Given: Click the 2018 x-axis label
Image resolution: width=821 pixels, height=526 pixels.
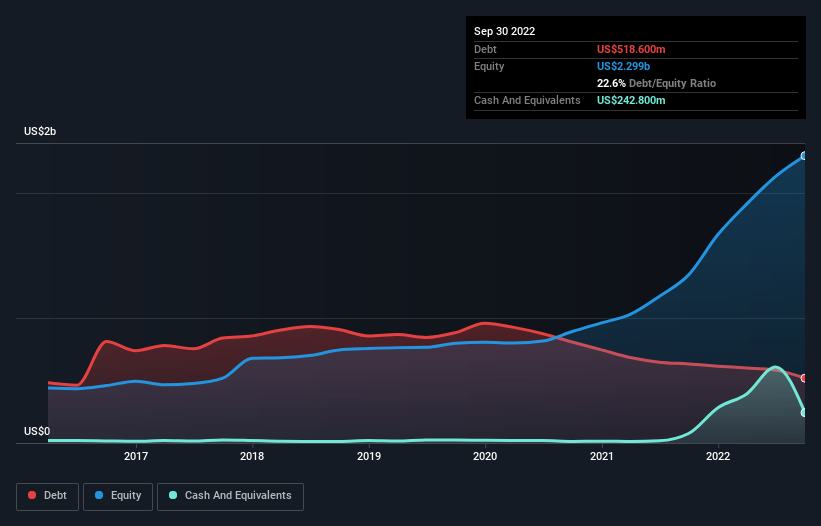Looking at the screenshot, I should [x=252, y=456].
